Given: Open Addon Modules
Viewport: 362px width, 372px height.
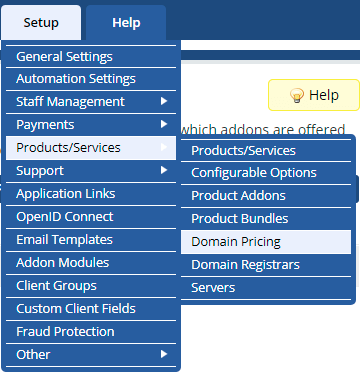Looking at the screenshot, I should click(91, 263).
